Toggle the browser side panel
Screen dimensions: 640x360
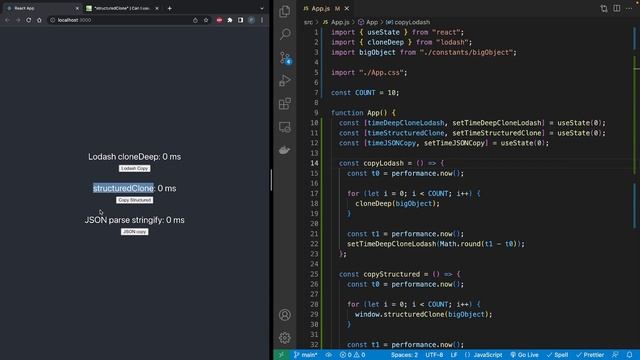(240, 20)
